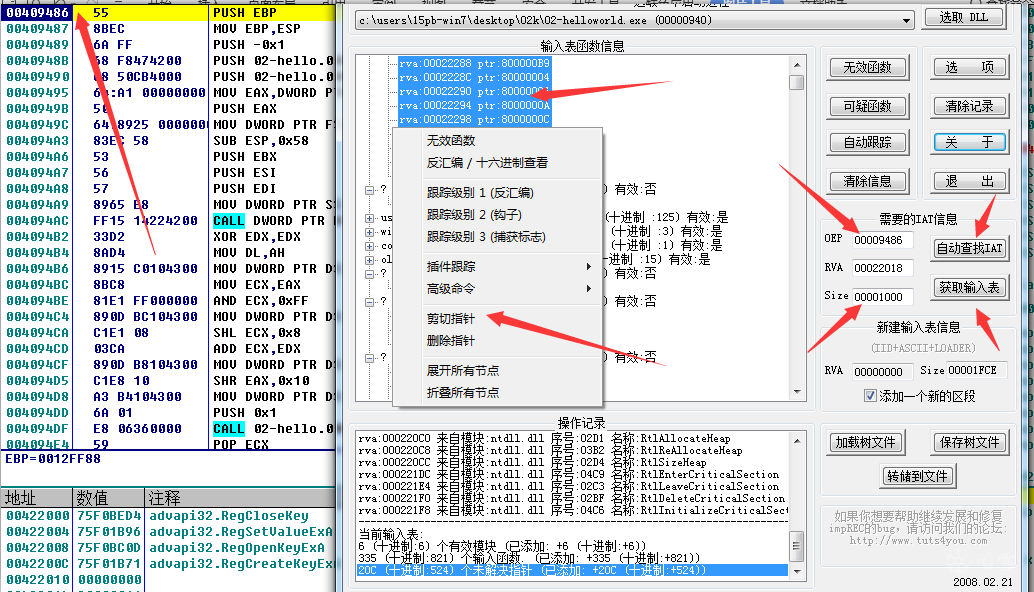This screenshot has width=1034, height=592.
Task: Click the 无效函数 button on the right
Action: click(x=867, y=67)
